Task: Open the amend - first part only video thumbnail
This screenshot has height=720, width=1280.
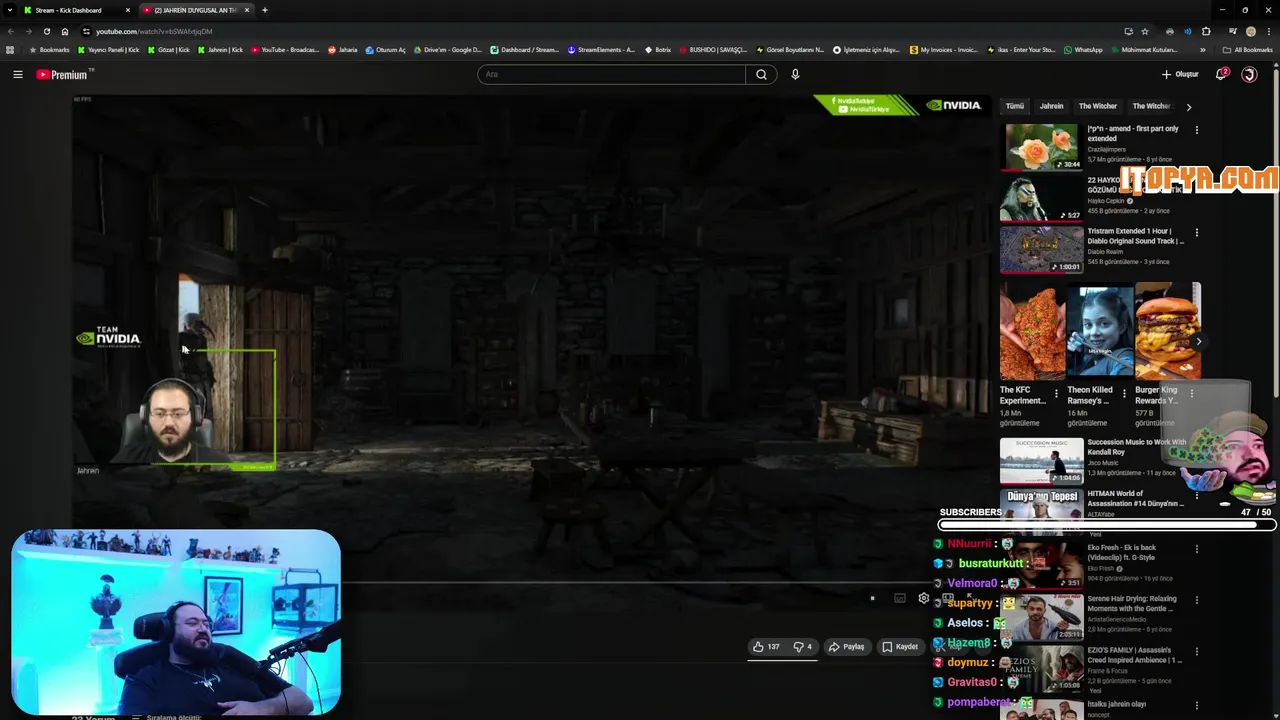Action: [1041, 147]
